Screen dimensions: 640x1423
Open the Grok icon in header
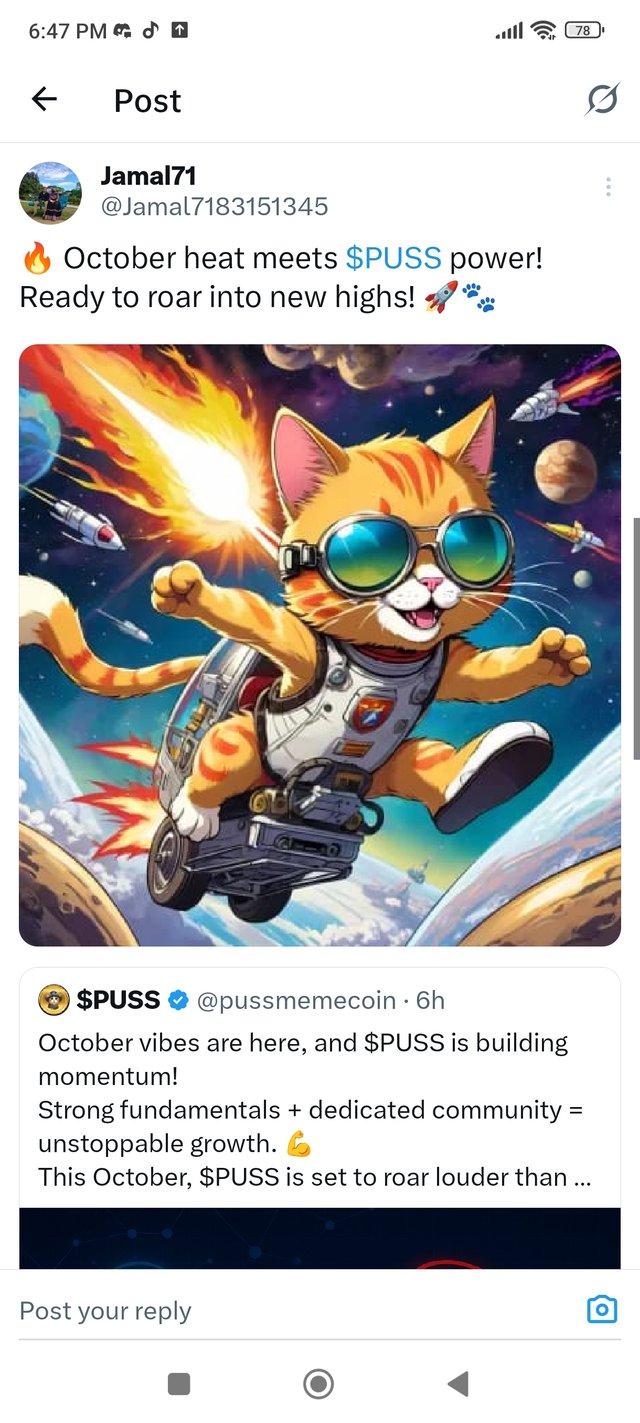602,99
